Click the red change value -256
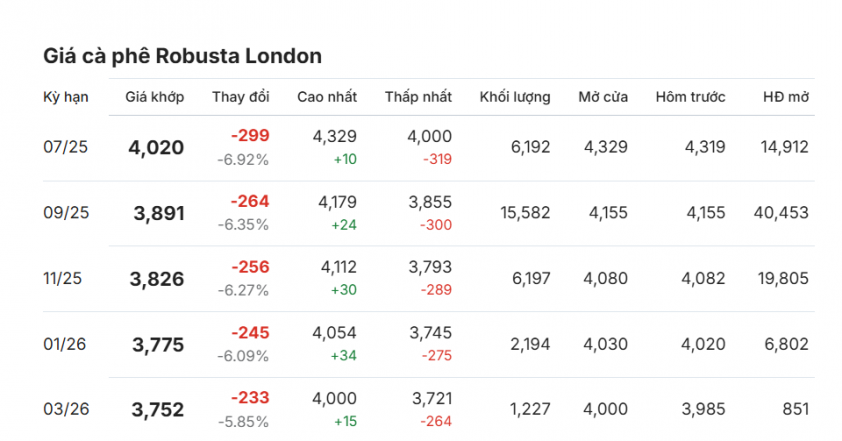 point(250,267)
